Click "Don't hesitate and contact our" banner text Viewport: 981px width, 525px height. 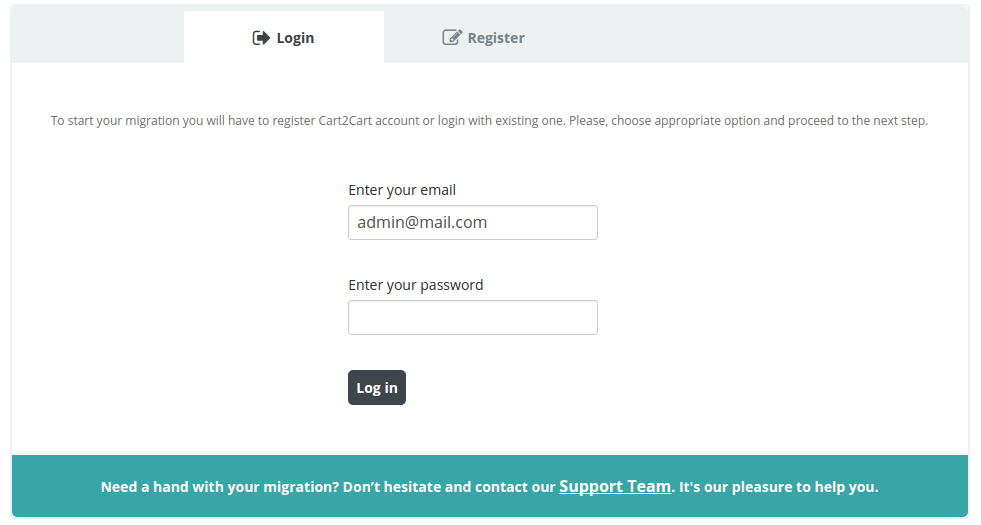click(449, 488)
